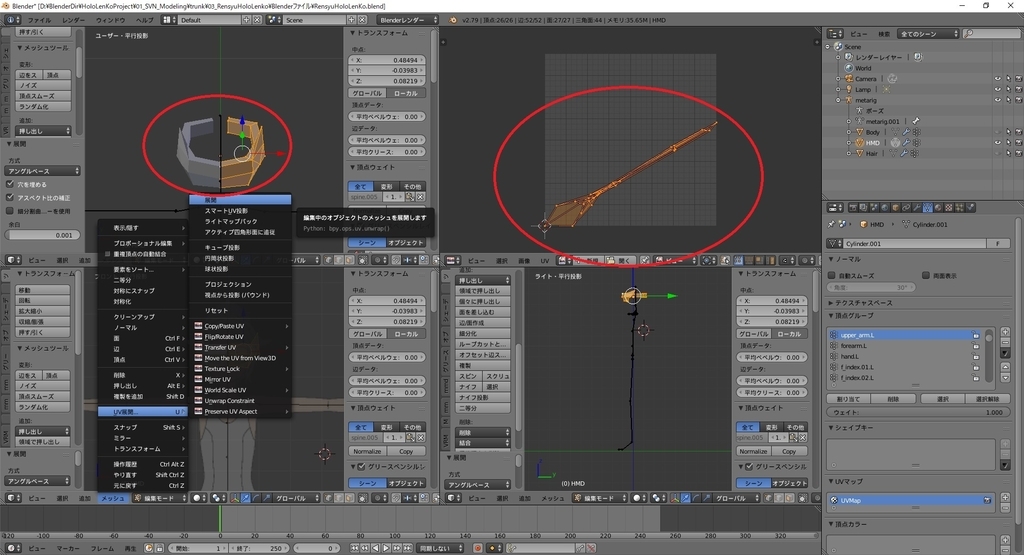Open the ウィンドウ menu

[110, 20]
